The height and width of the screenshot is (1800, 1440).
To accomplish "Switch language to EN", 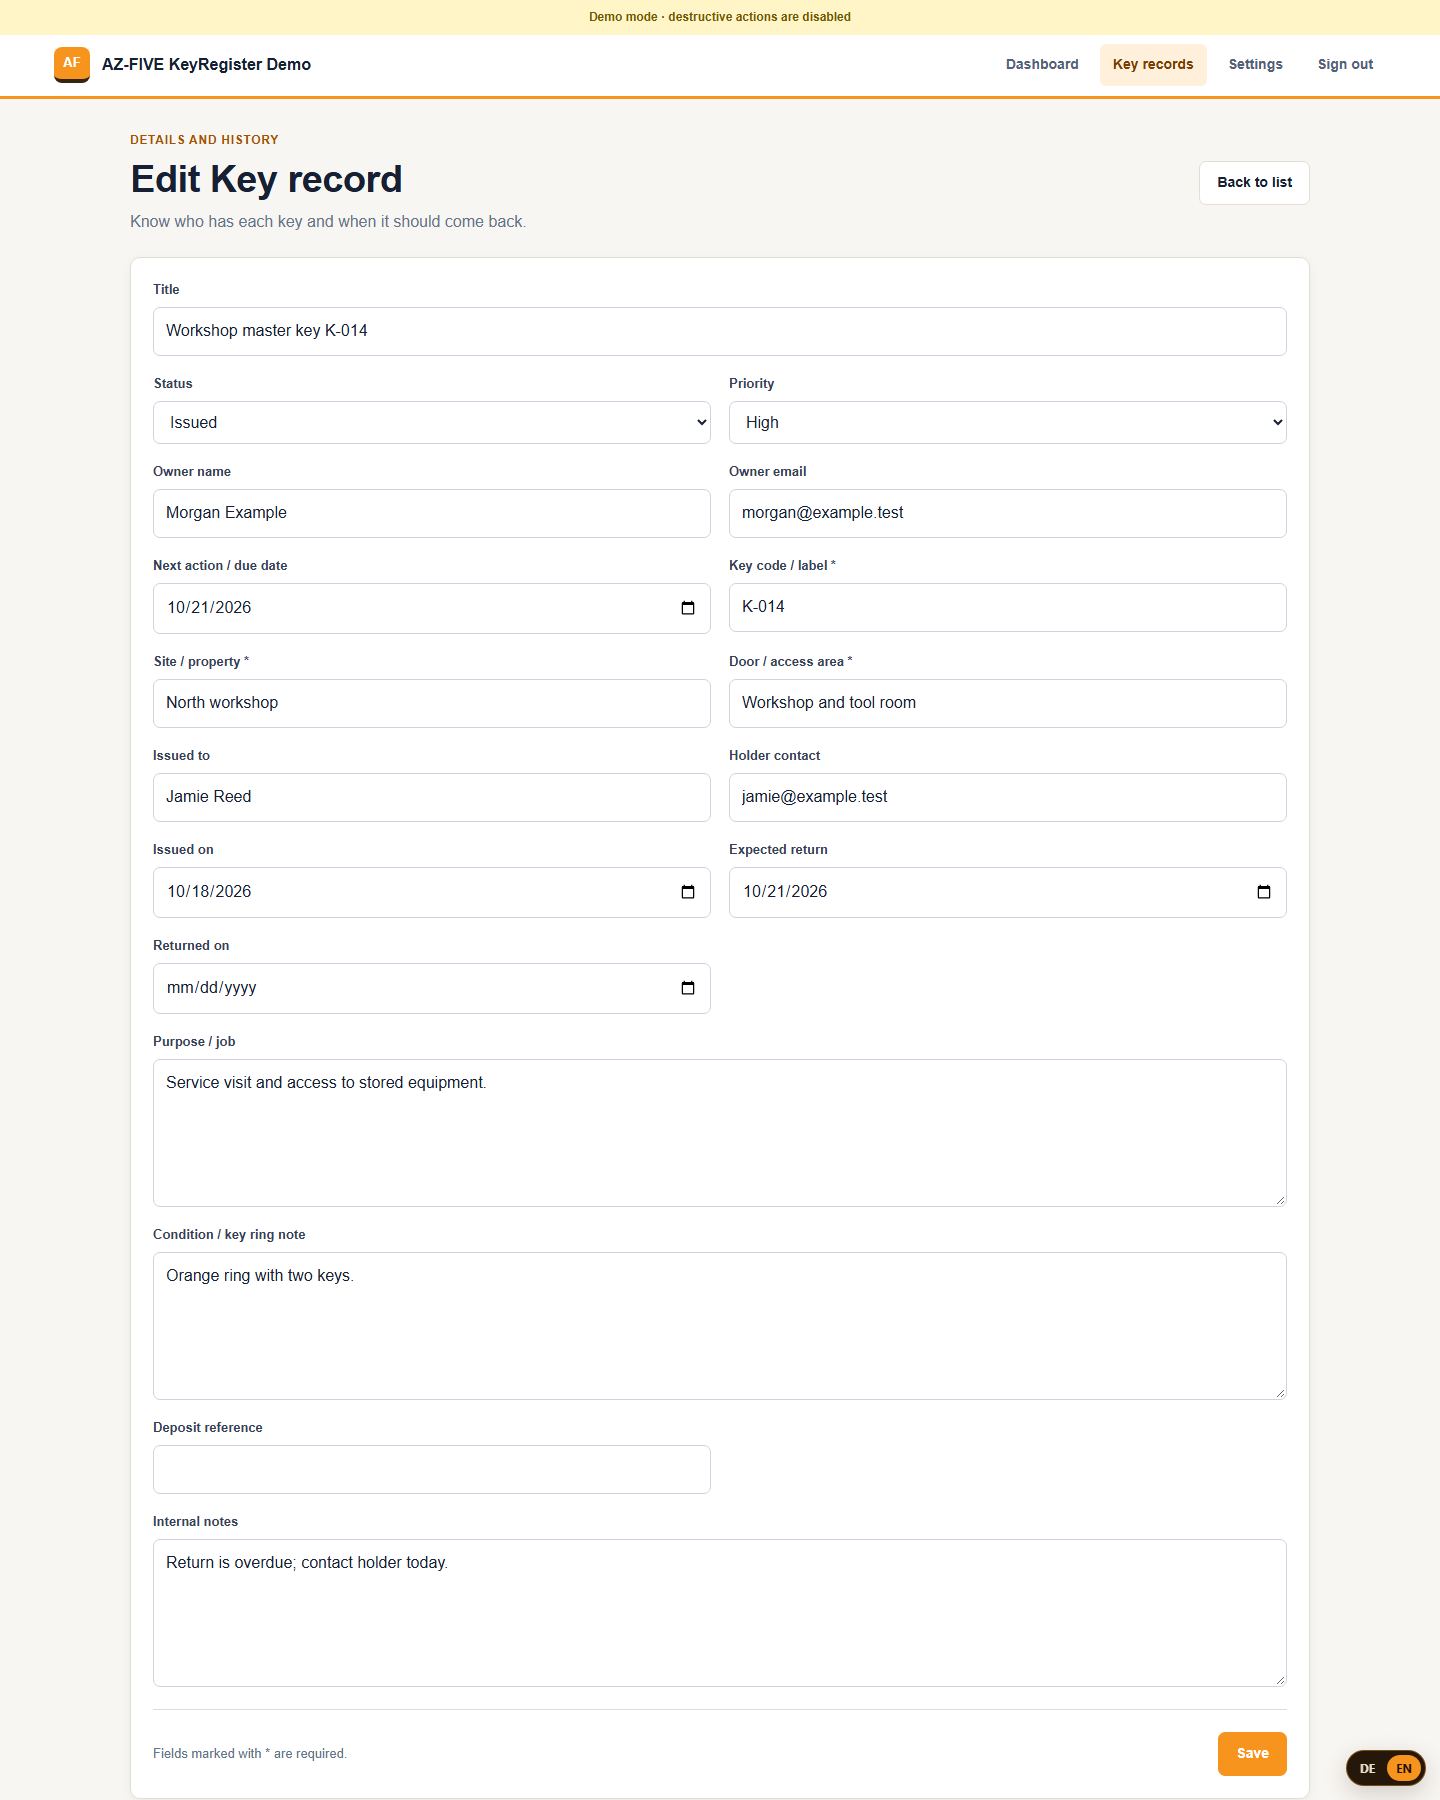I will (1404, 1768).
